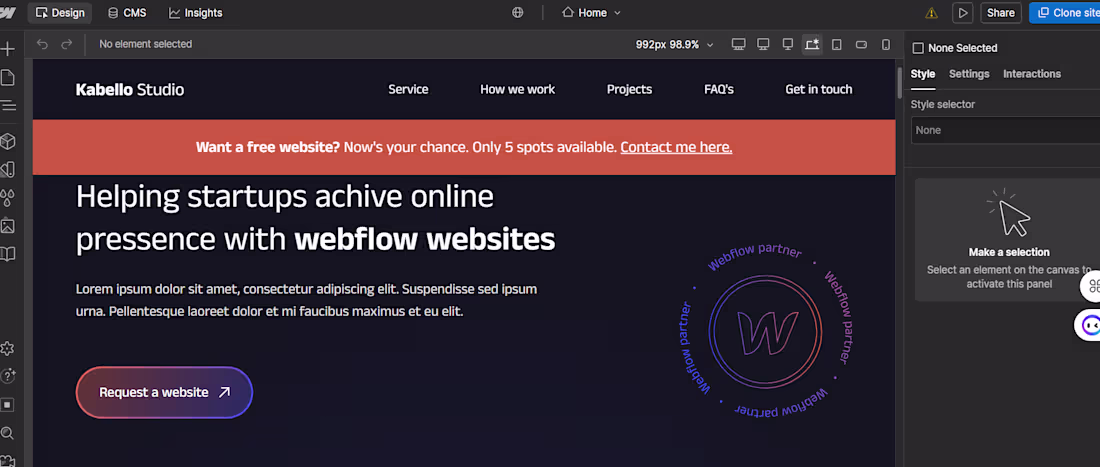Click the Undo arrow
Image resolution: width=1100 pixels, height=467 pixels.
click(42, 44)
